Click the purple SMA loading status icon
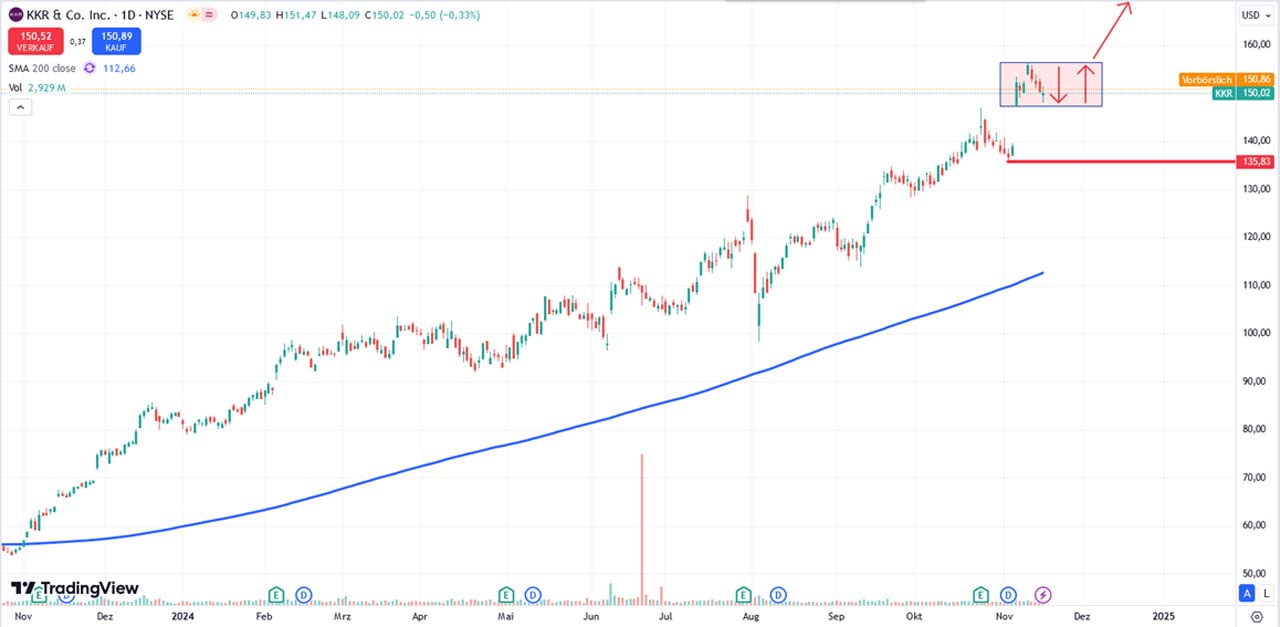 [x=89, y=68]
